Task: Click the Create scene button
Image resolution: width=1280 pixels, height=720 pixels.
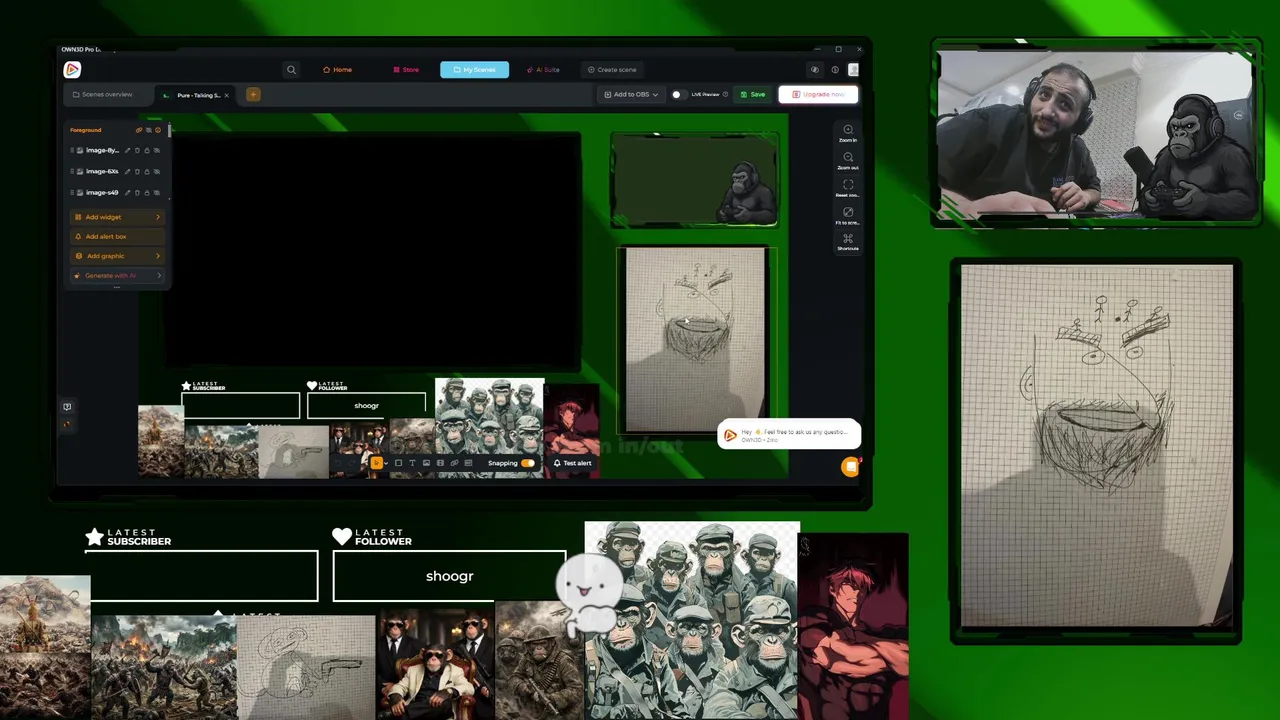Action: click(612, 70)
